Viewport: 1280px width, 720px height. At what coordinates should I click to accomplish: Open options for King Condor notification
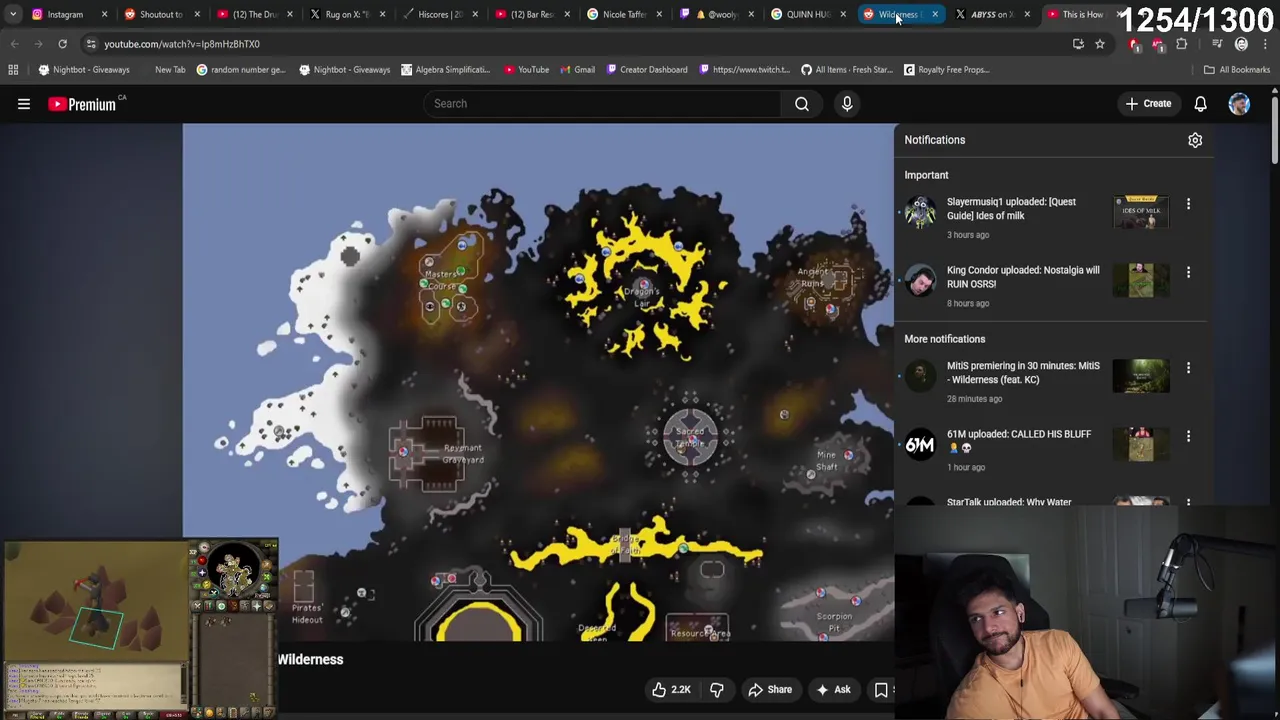pos(1188,272)
